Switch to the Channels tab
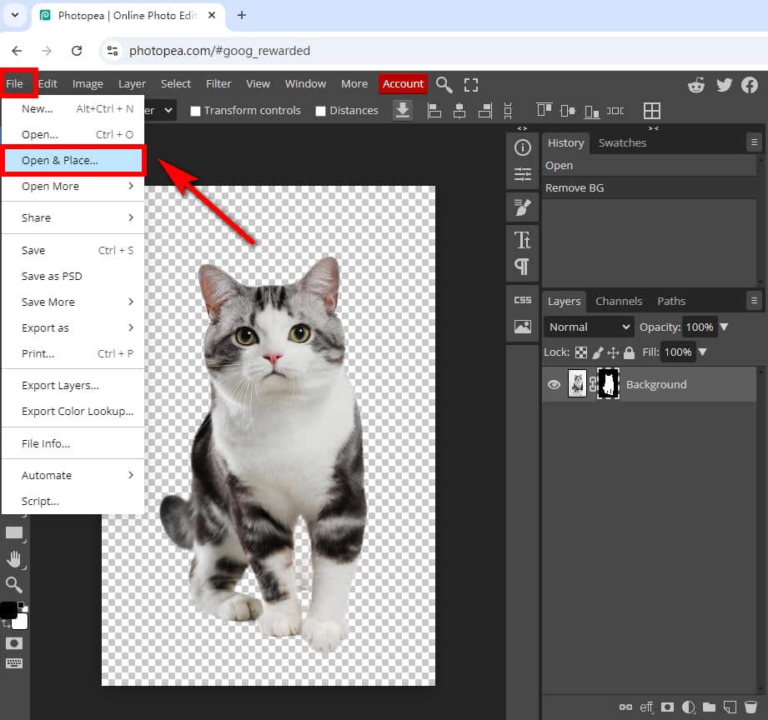 pyautogui.click(x=619, y=301)
